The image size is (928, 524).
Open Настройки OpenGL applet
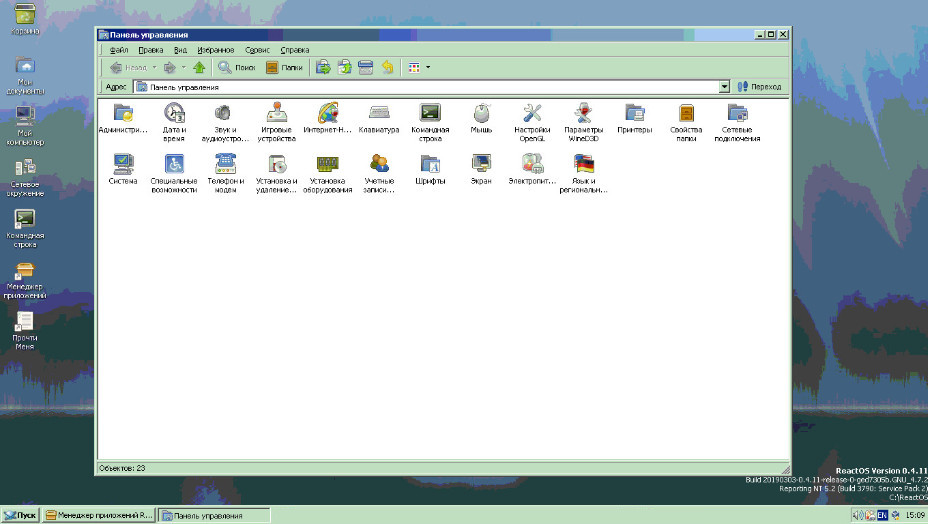[x=532, y=122]
